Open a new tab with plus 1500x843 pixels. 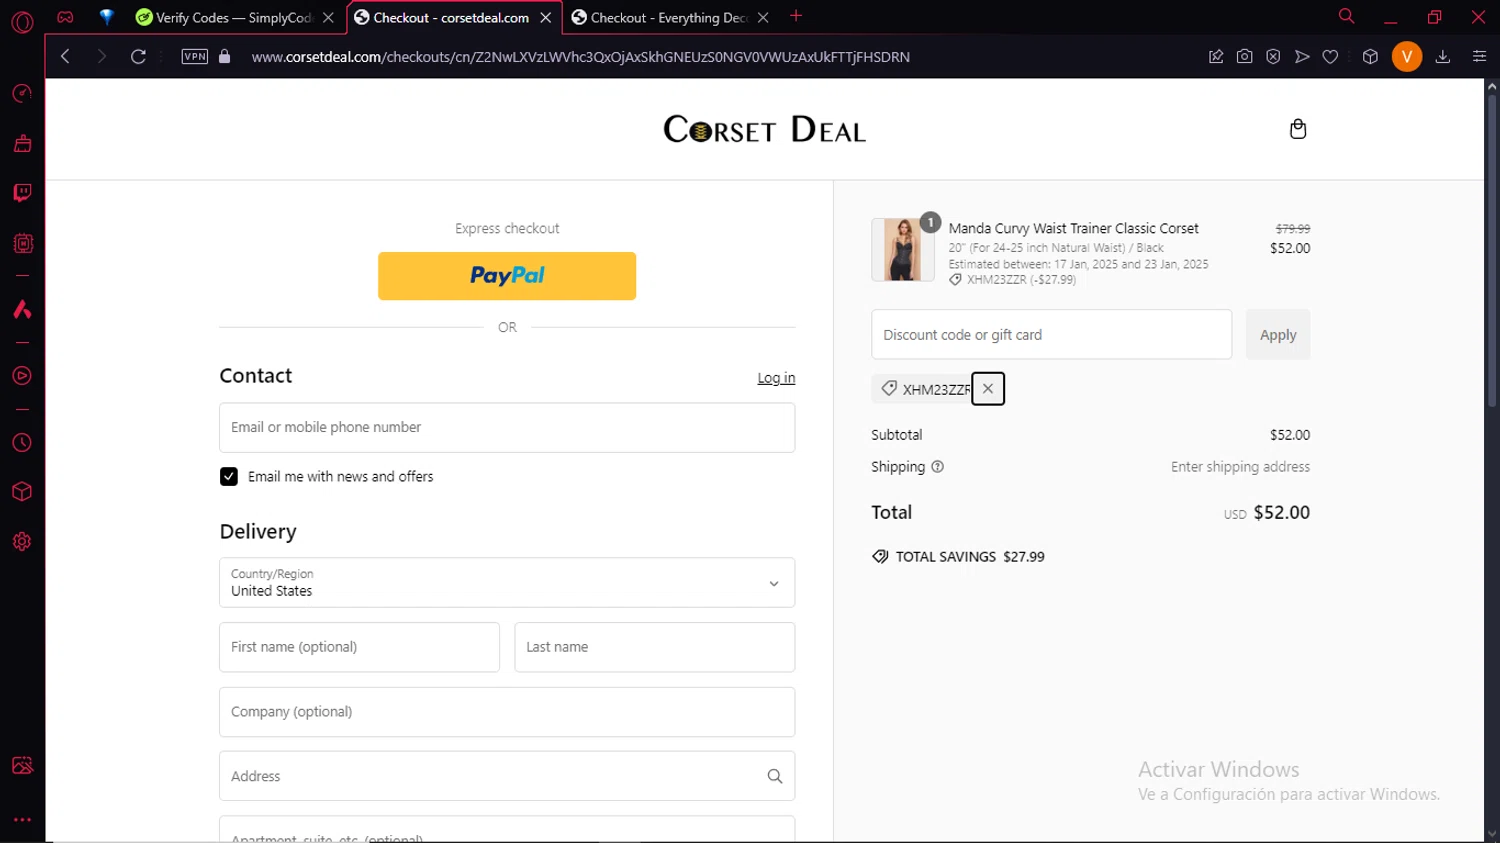(x=796, y=16)
